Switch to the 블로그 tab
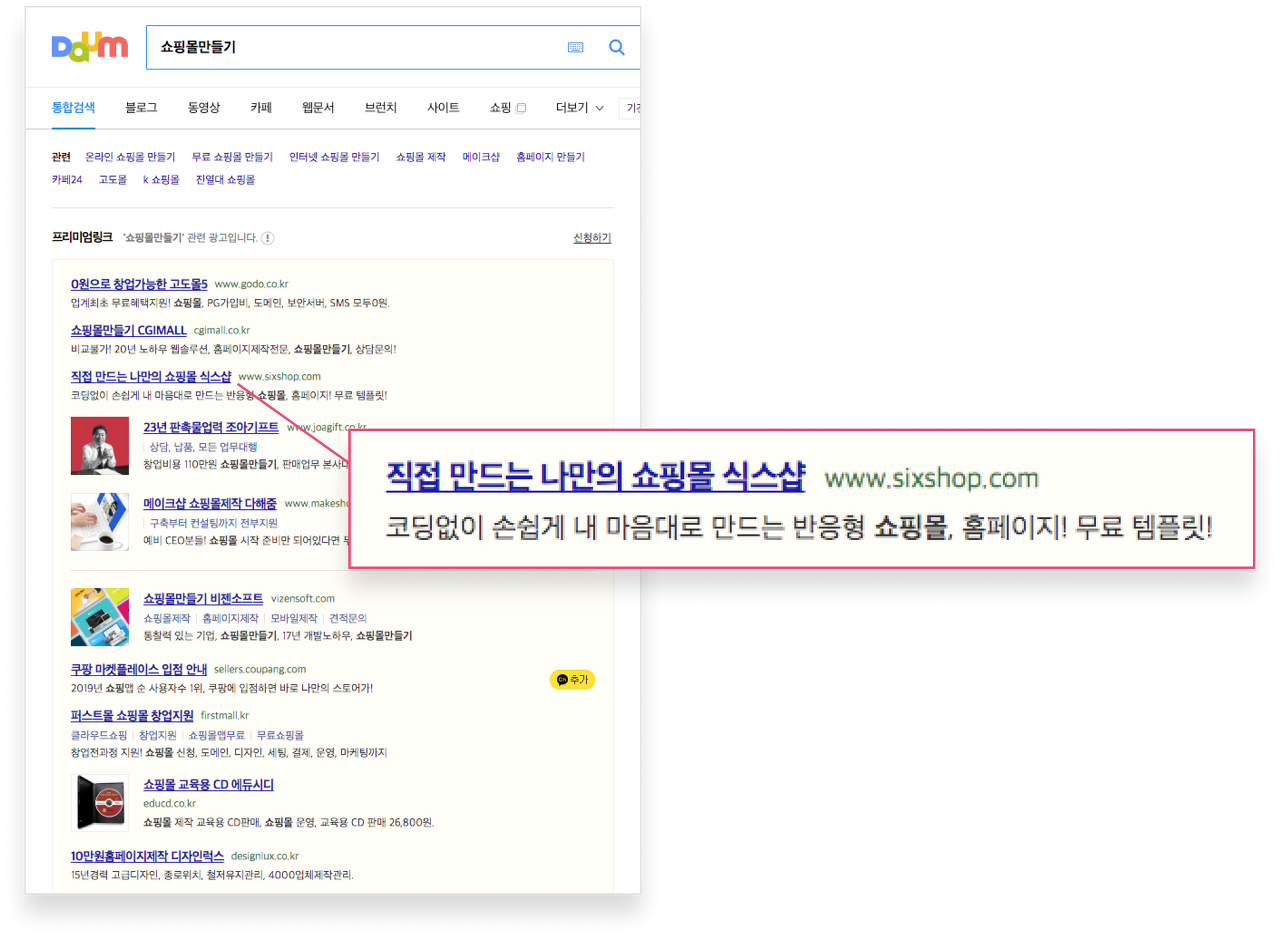The width and height of the screenshot is (1280, 938). click(x=141, y=107)
